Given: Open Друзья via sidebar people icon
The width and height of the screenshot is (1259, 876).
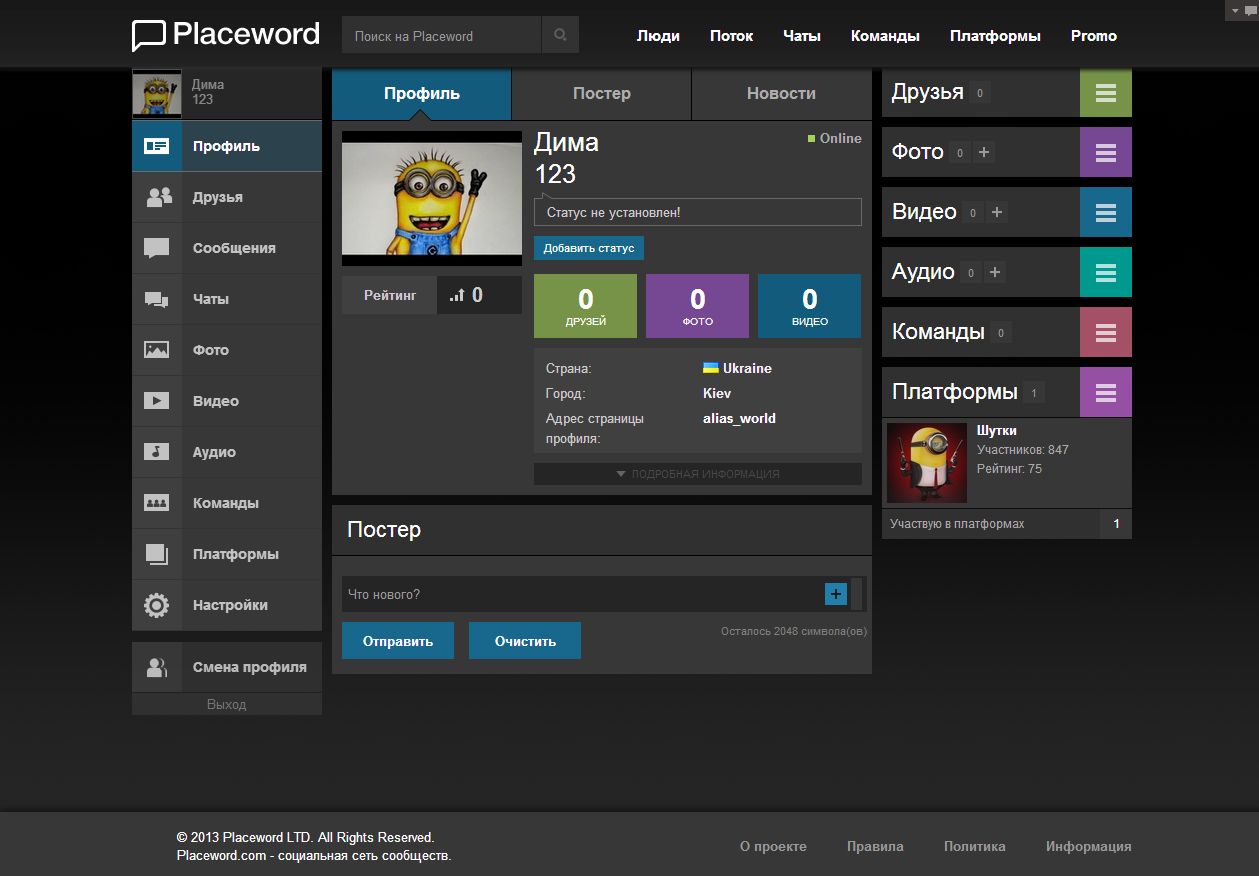Looking at the screenshot, I should (157, 197).
